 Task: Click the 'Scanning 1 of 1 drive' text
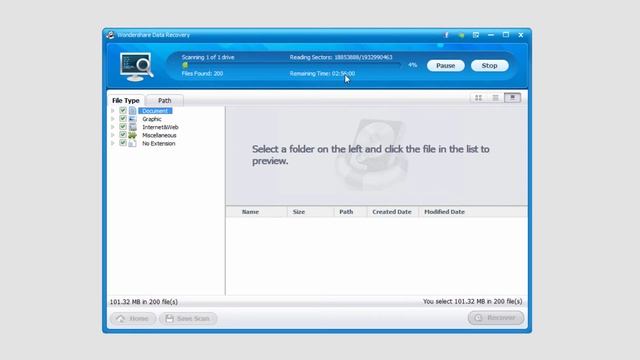pos(208,57)
